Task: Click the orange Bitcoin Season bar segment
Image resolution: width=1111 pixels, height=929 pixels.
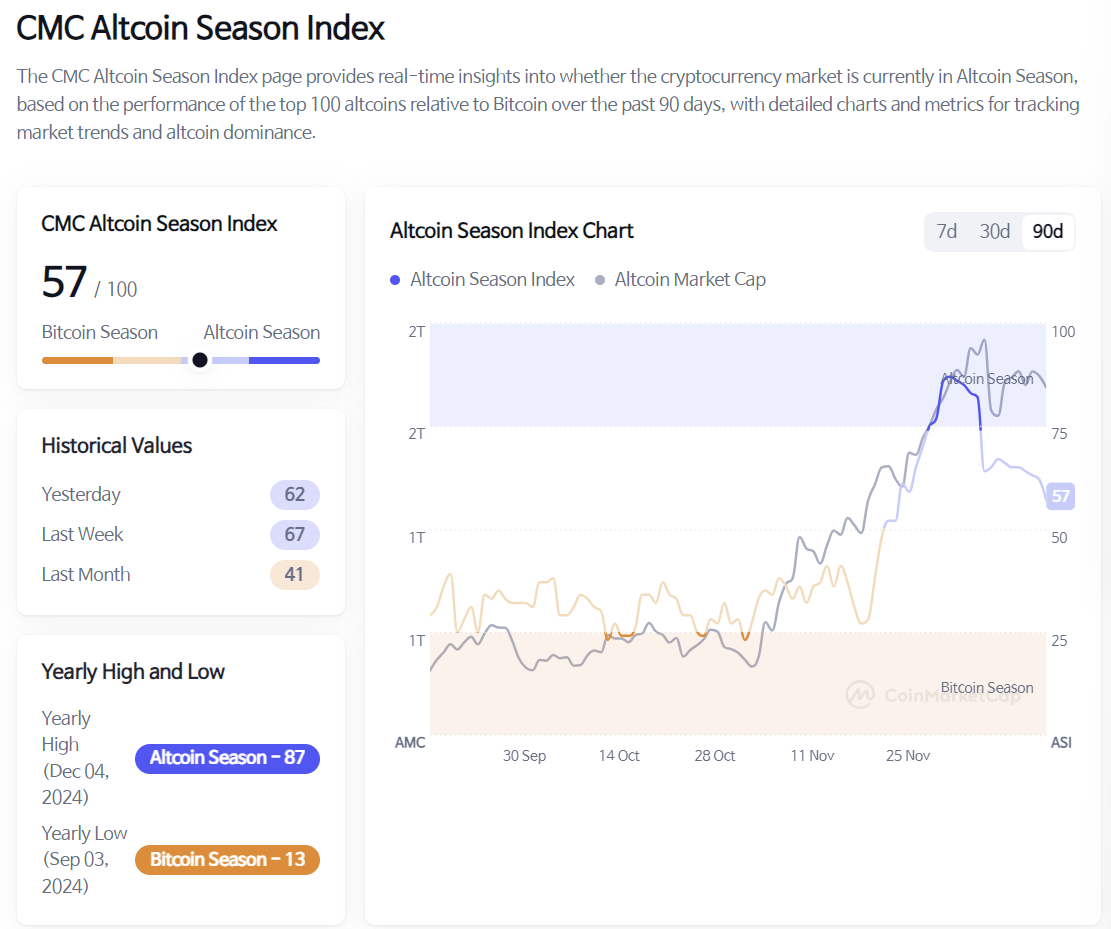Action: pyautogui.click(x=77, y=360)
